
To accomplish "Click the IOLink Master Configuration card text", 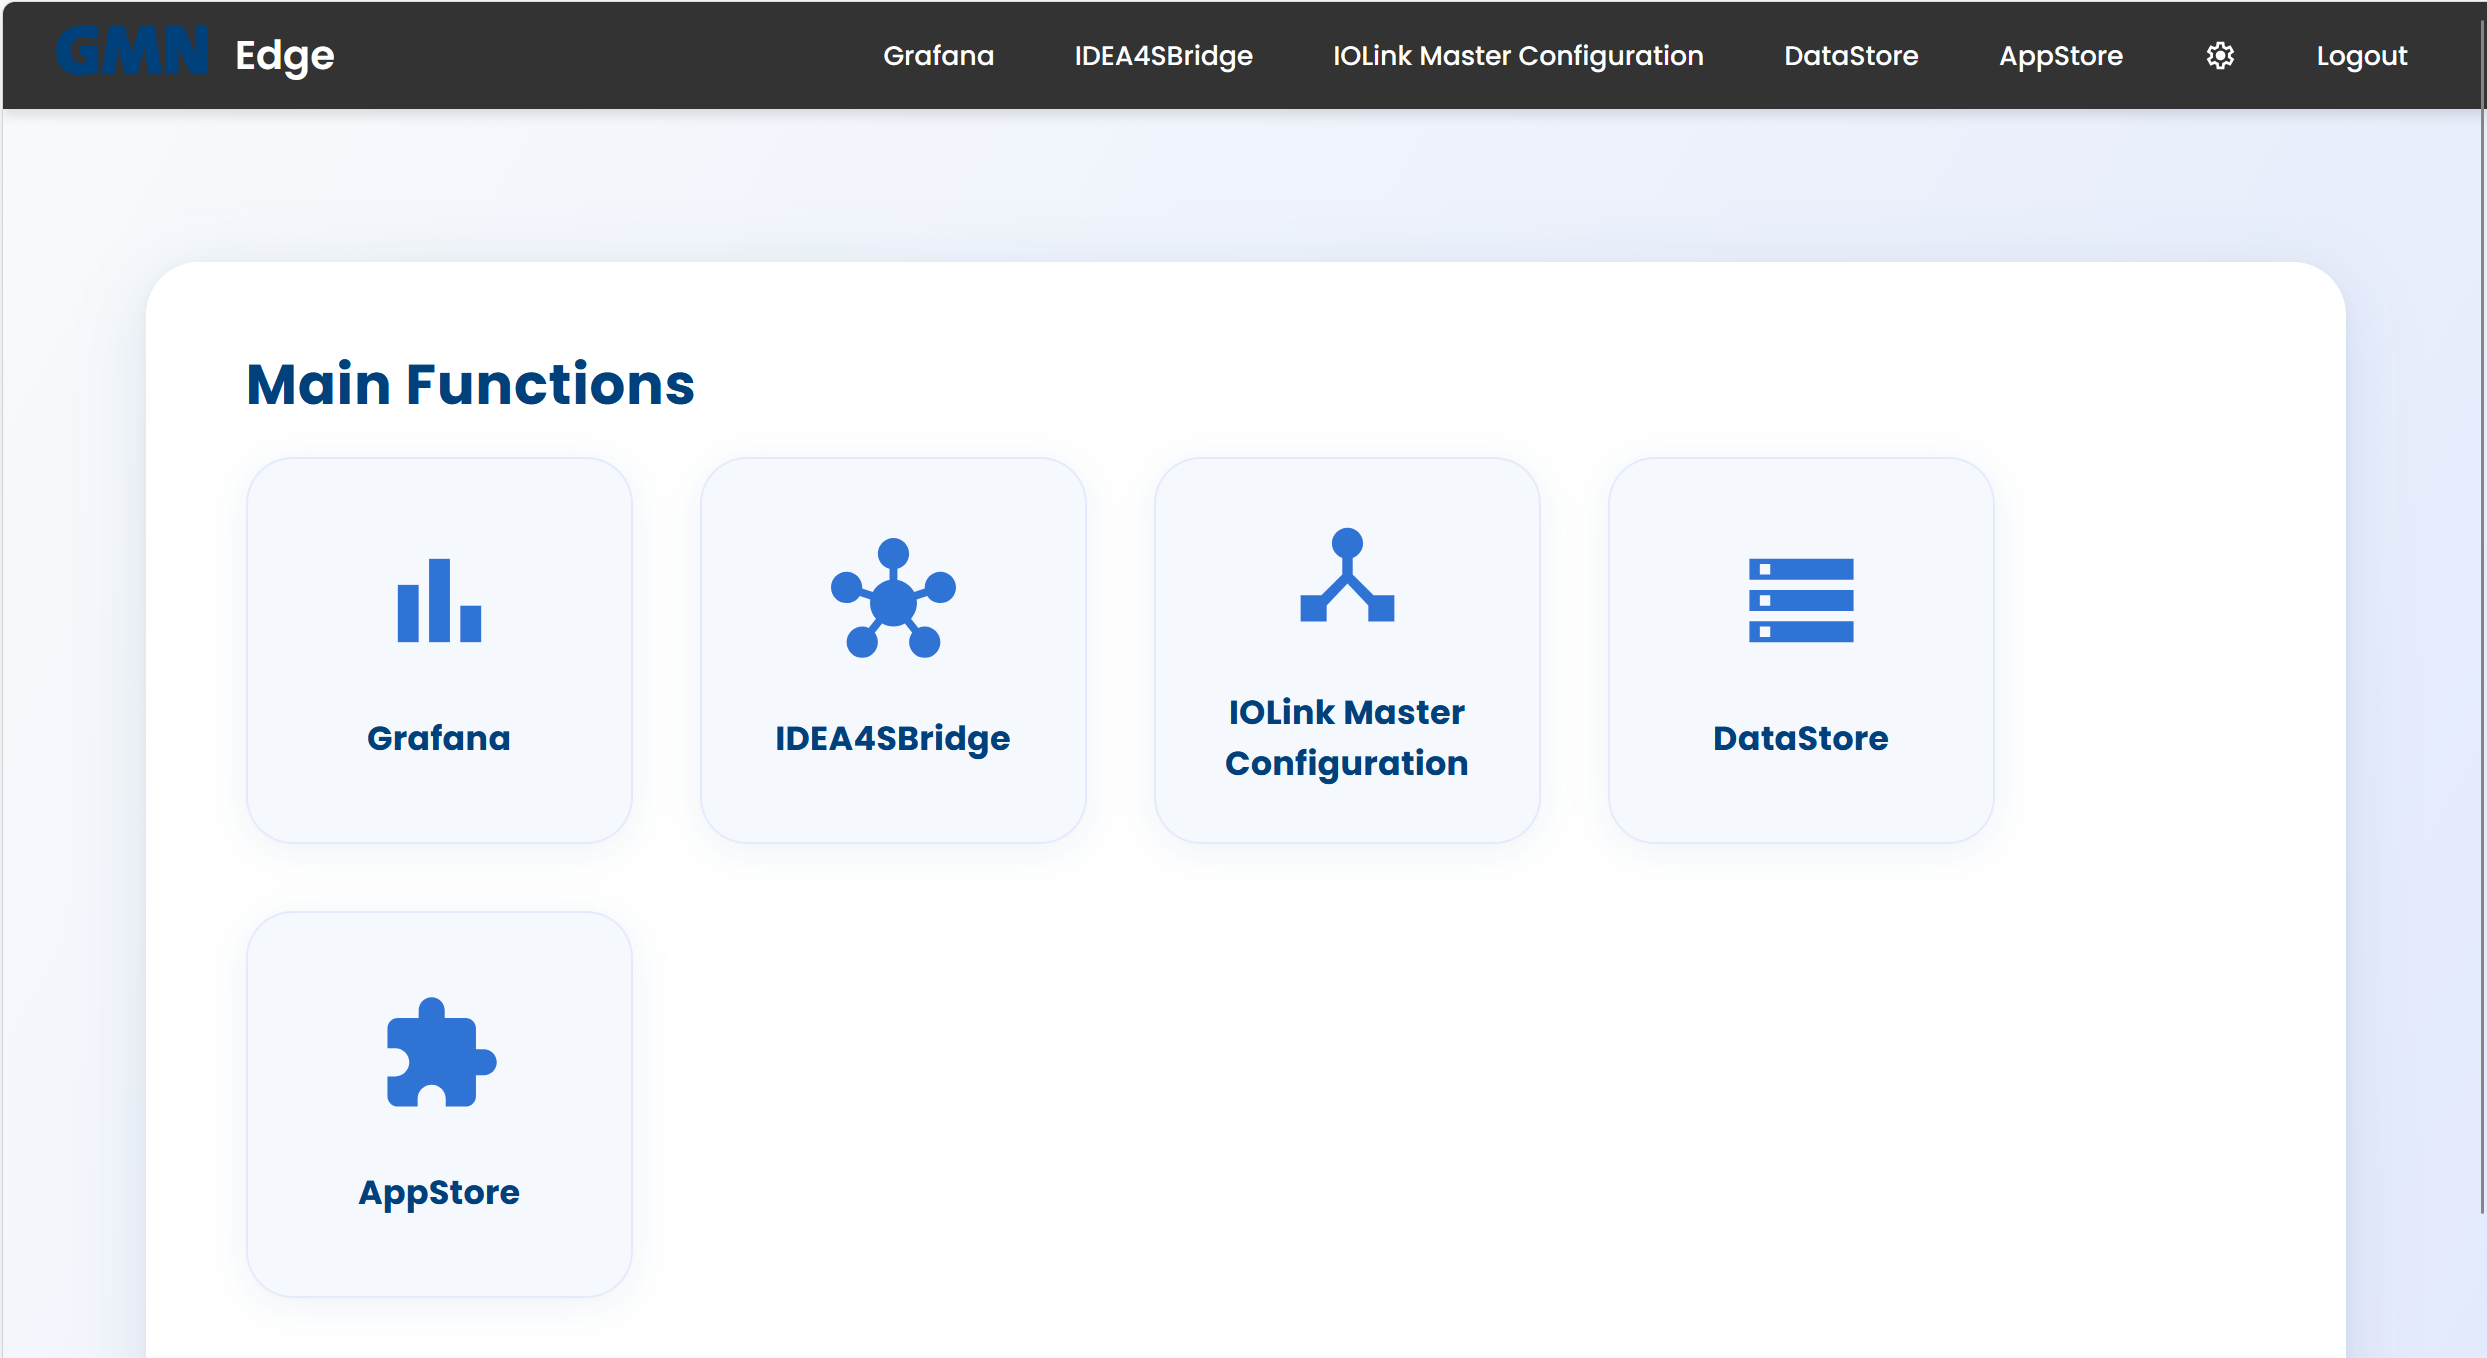I will coord(1346,738).
